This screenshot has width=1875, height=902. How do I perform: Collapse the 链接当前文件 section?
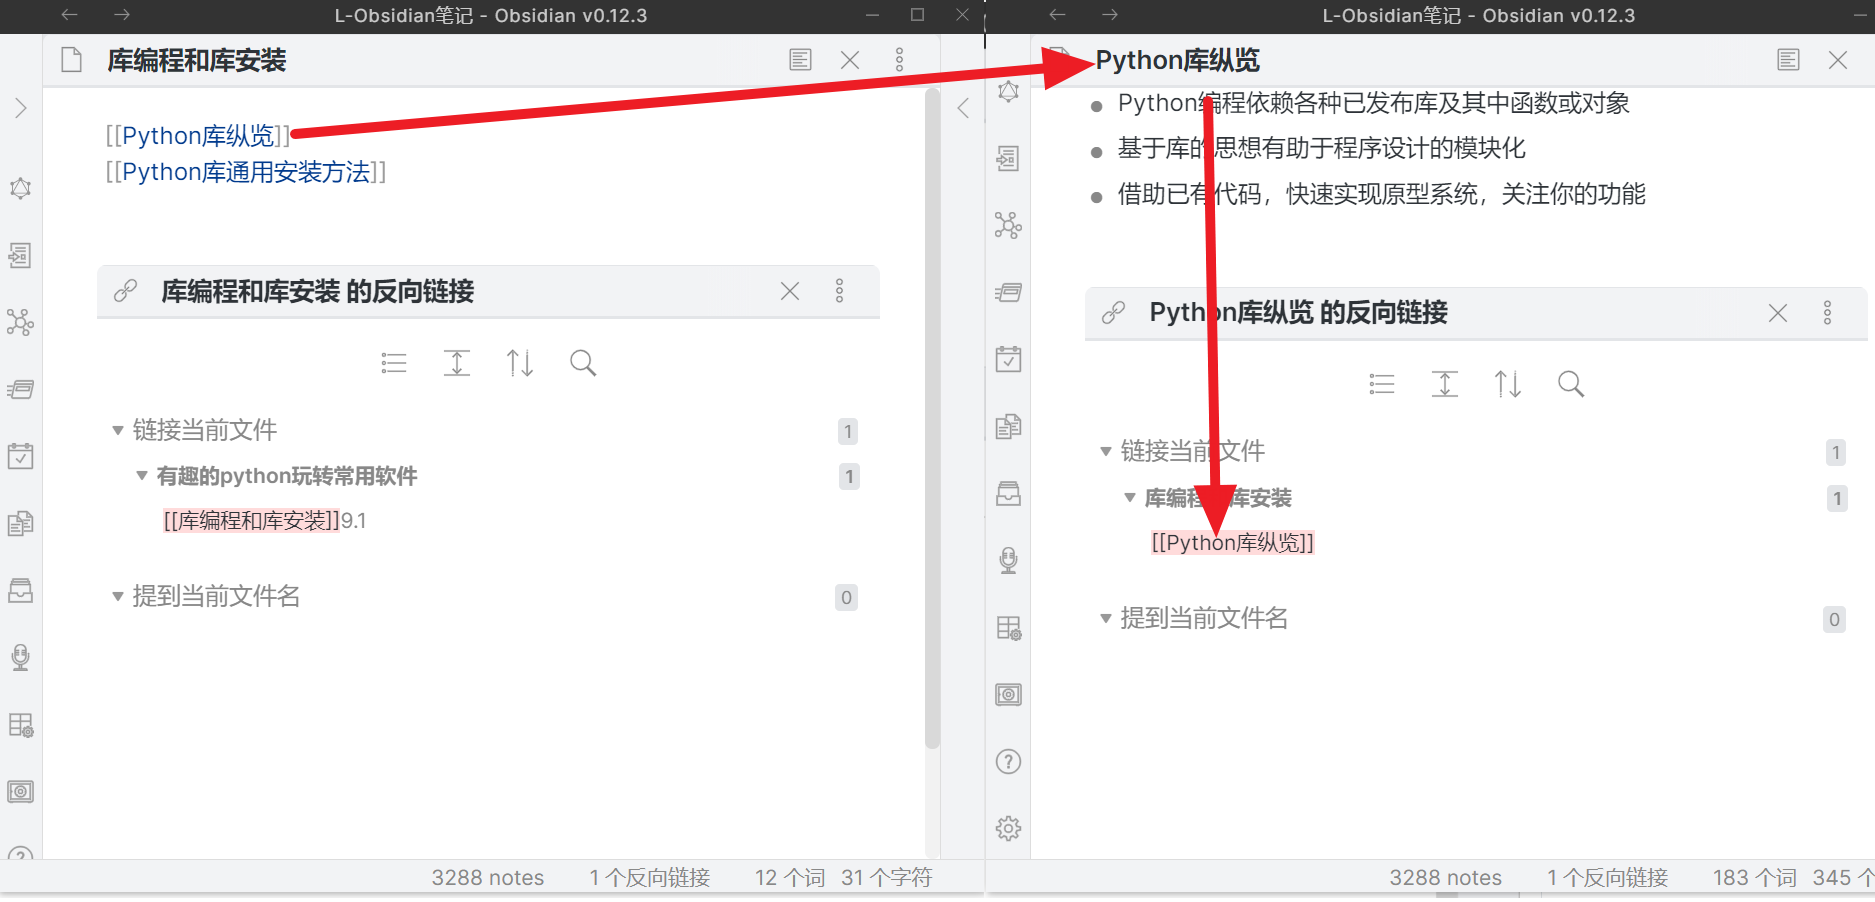pos(117,430)
